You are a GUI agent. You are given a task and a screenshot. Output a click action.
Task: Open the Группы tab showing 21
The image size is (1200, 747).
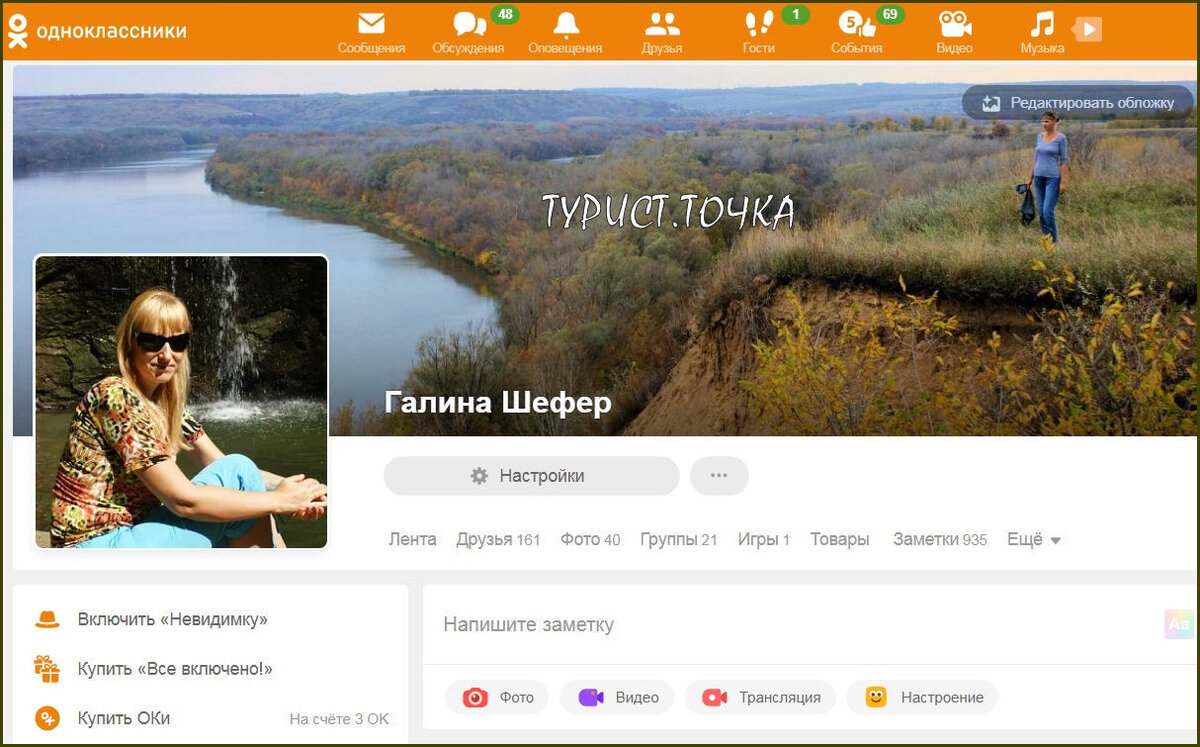tap(679, 539)
